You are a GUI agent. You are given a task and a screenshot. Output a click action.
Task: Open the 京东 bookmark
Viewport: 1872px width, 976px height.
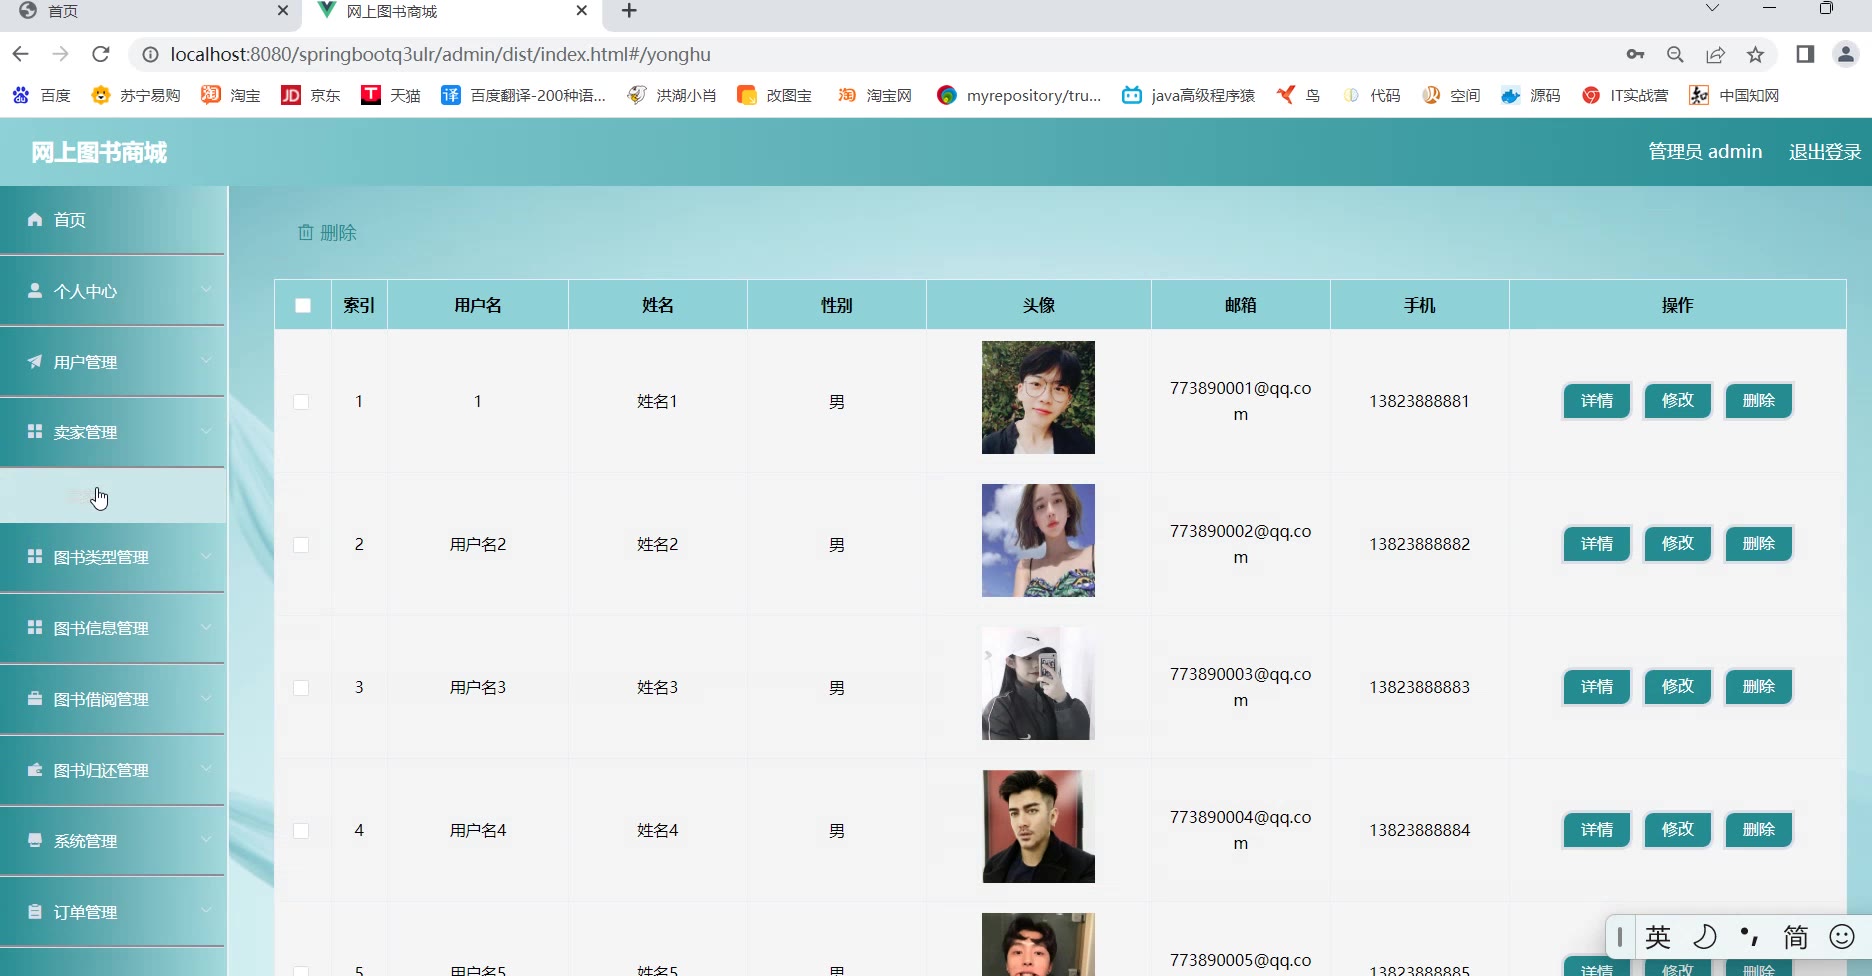pyautogui.click(x=311, y=95)
